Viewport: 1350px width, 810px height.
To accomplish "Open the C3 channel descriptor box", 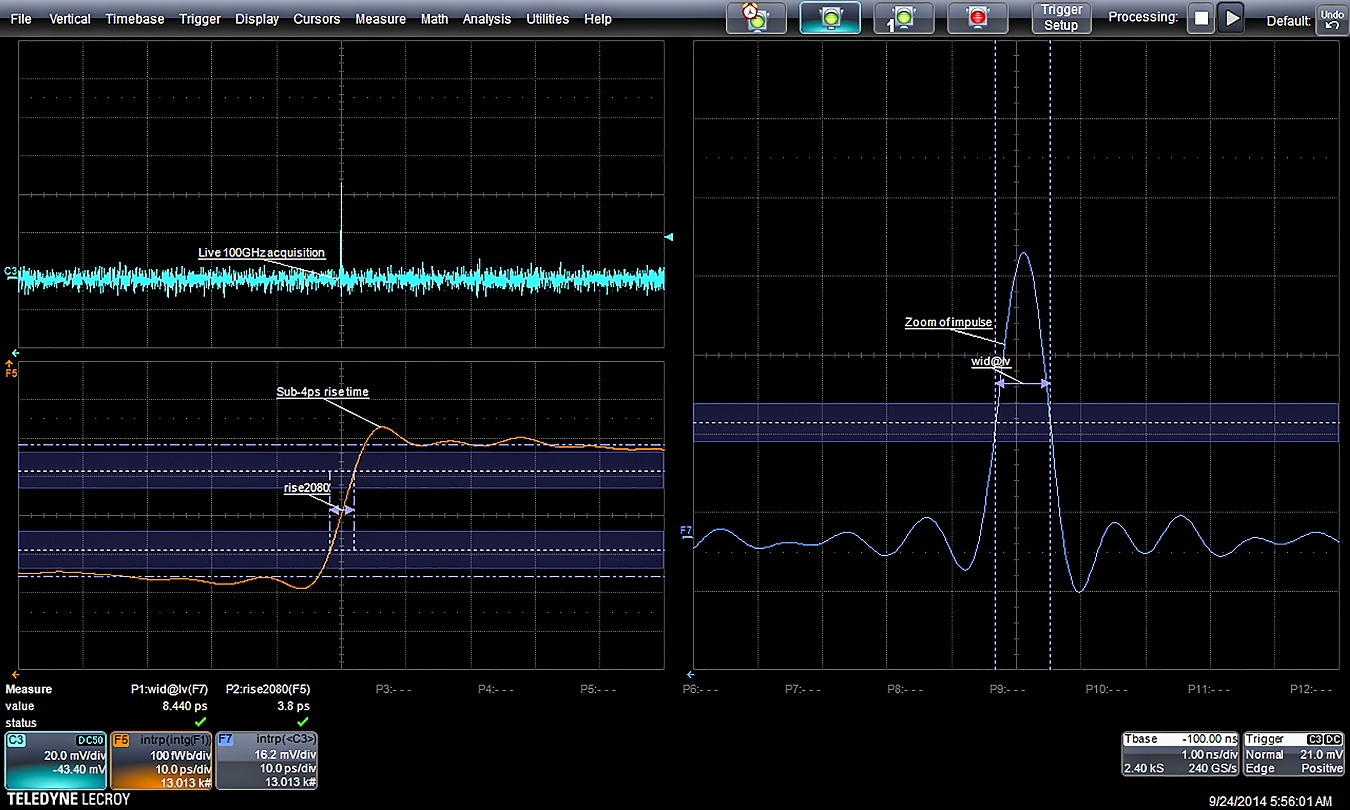I will (55, 761).
